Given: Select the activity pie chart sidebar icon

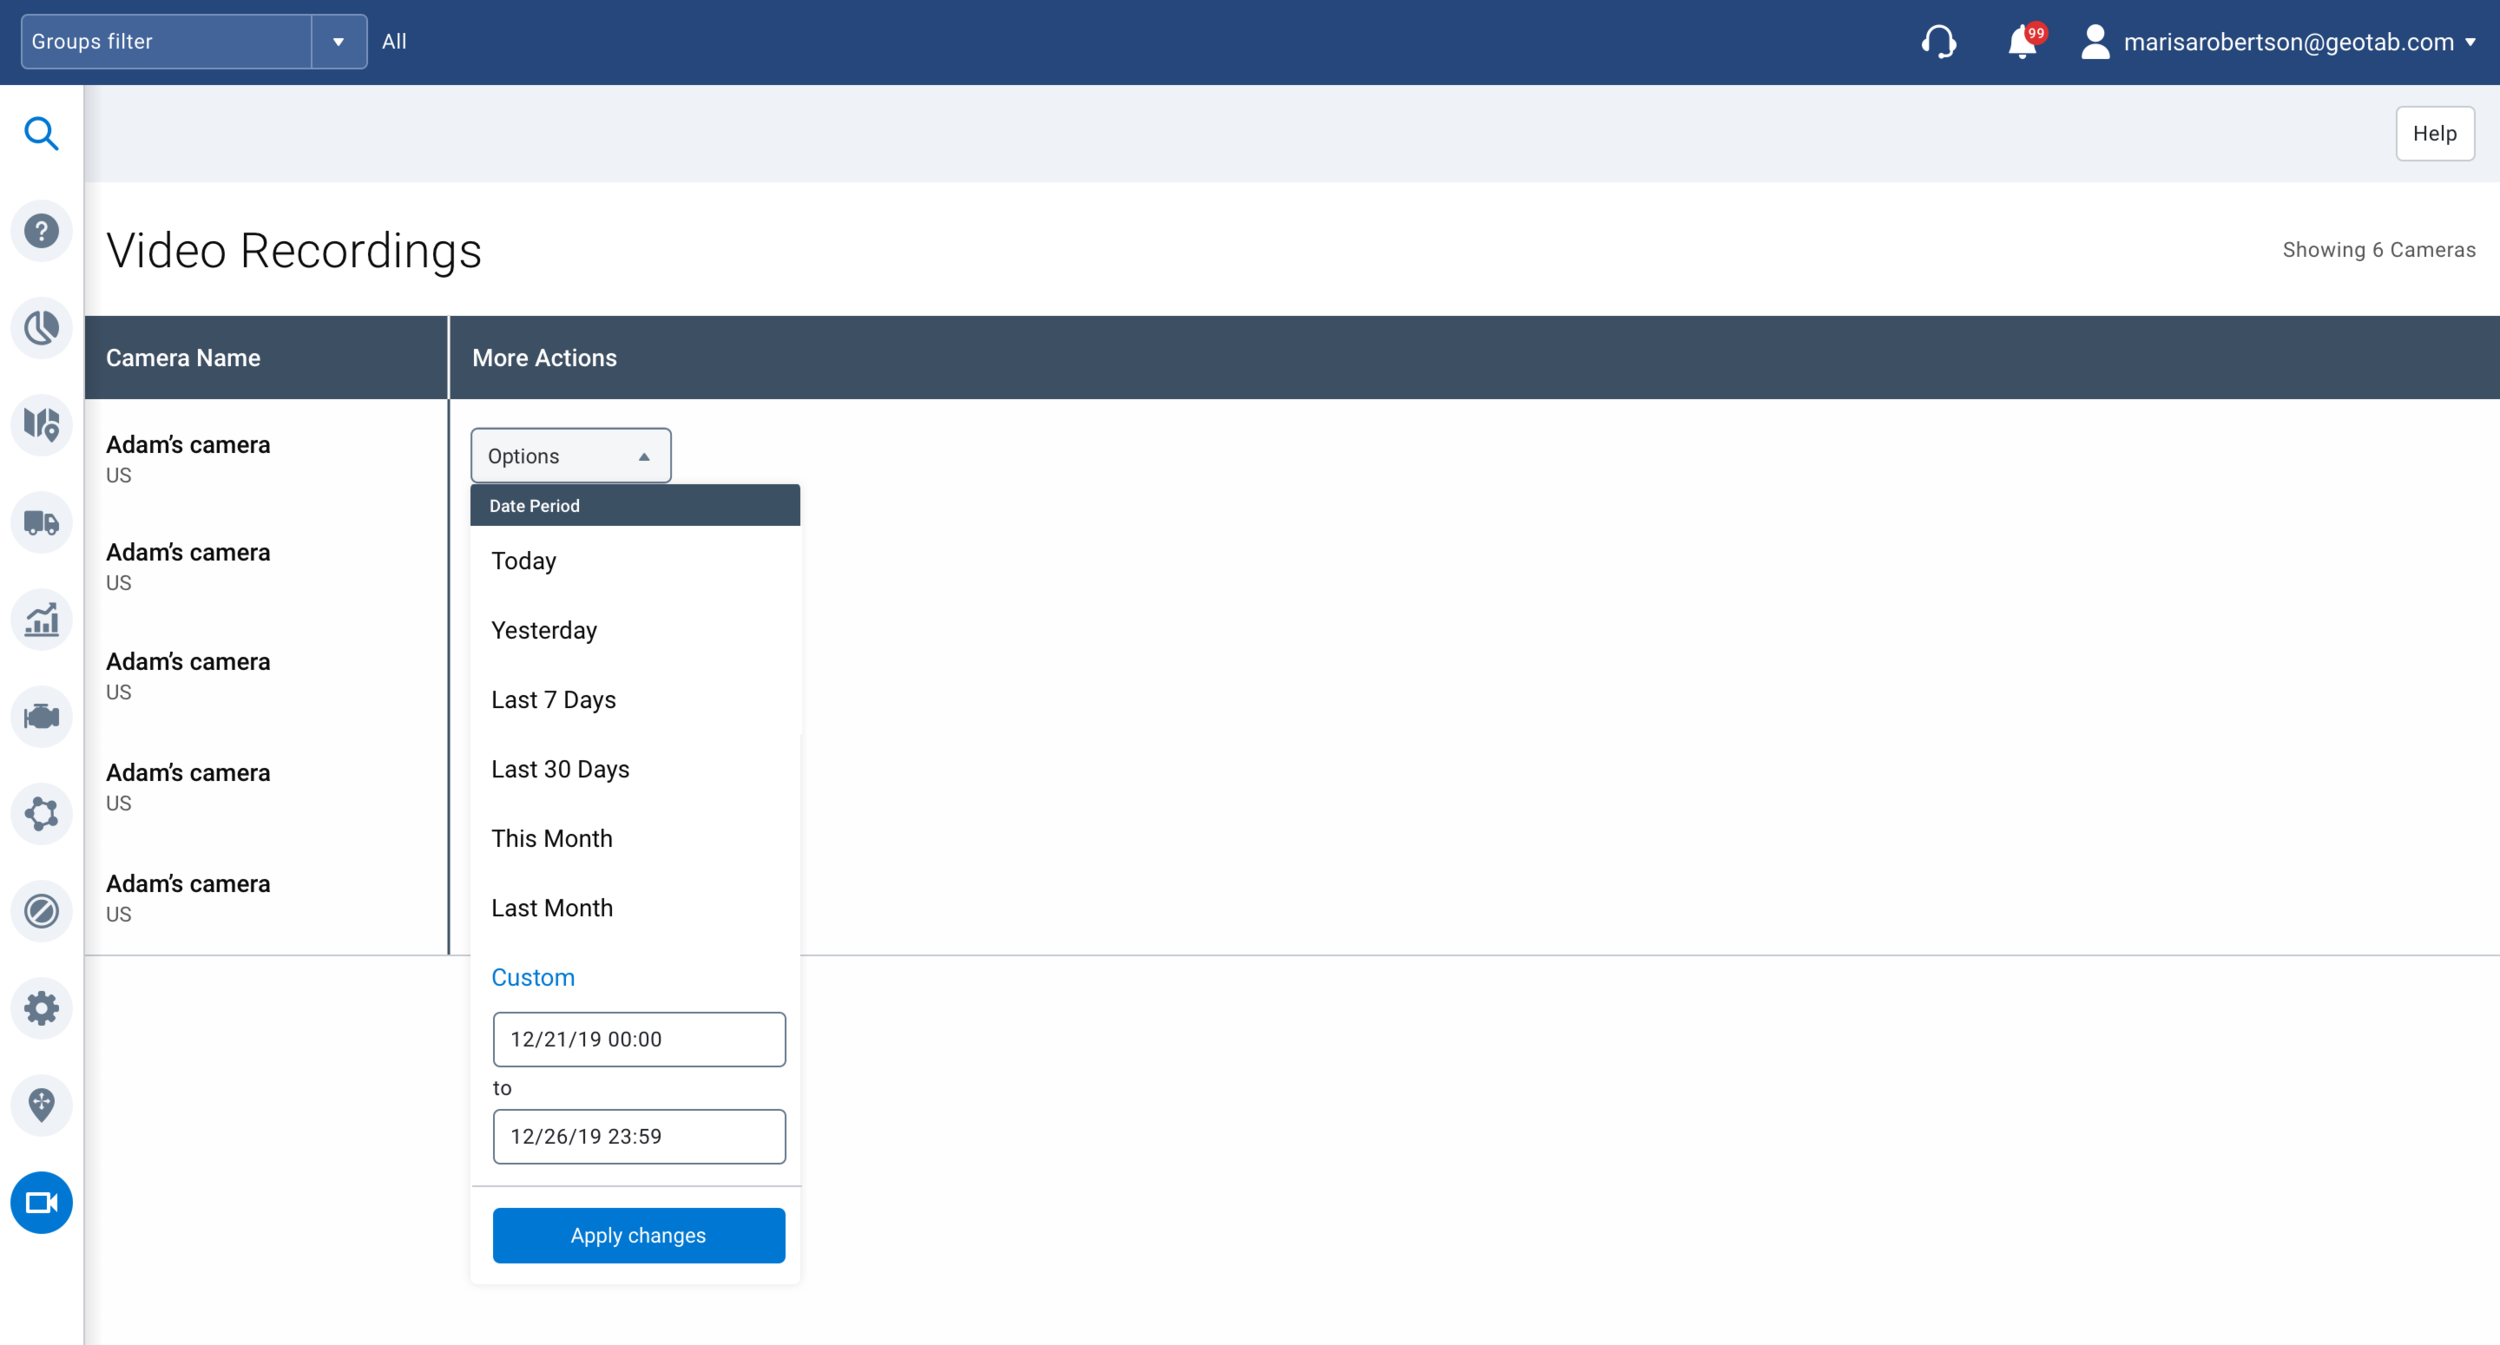Looking at the screenshot, I should click(x=42, y=327).
